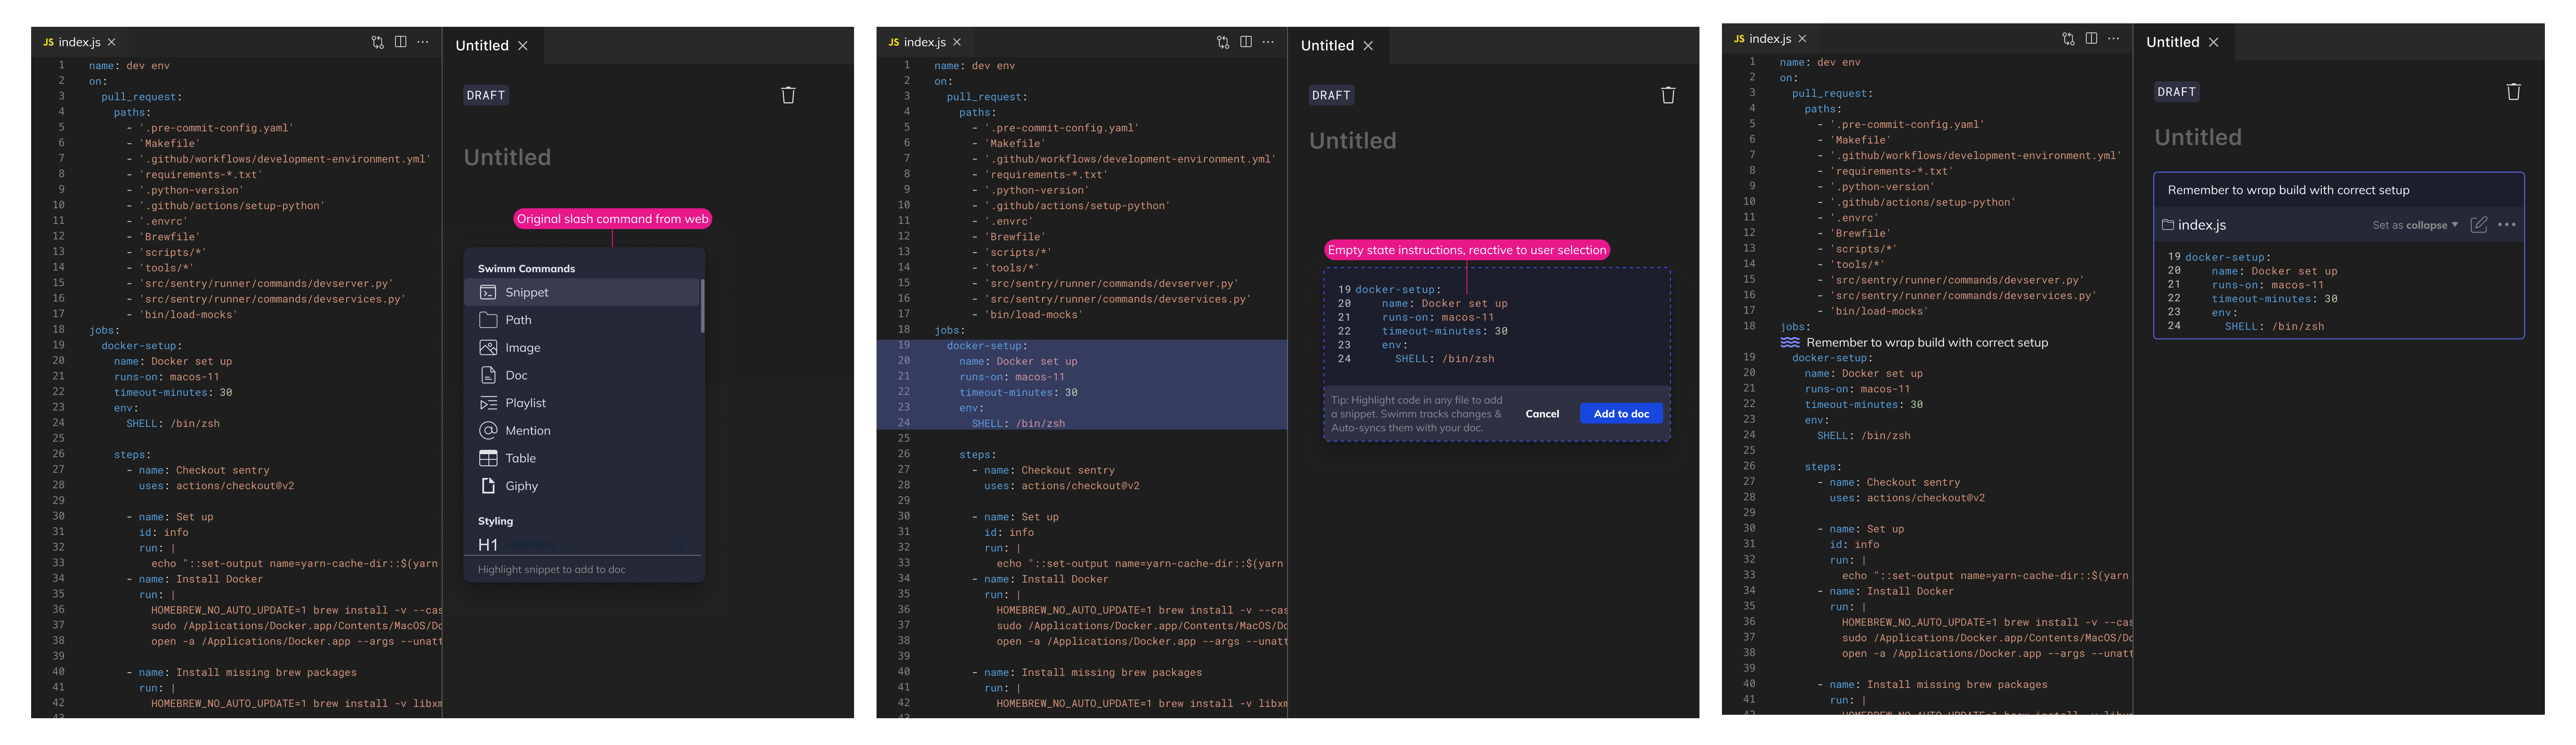
Task: Choose Snippet in the Swimm Commands menu
Action: coord(526,292)
